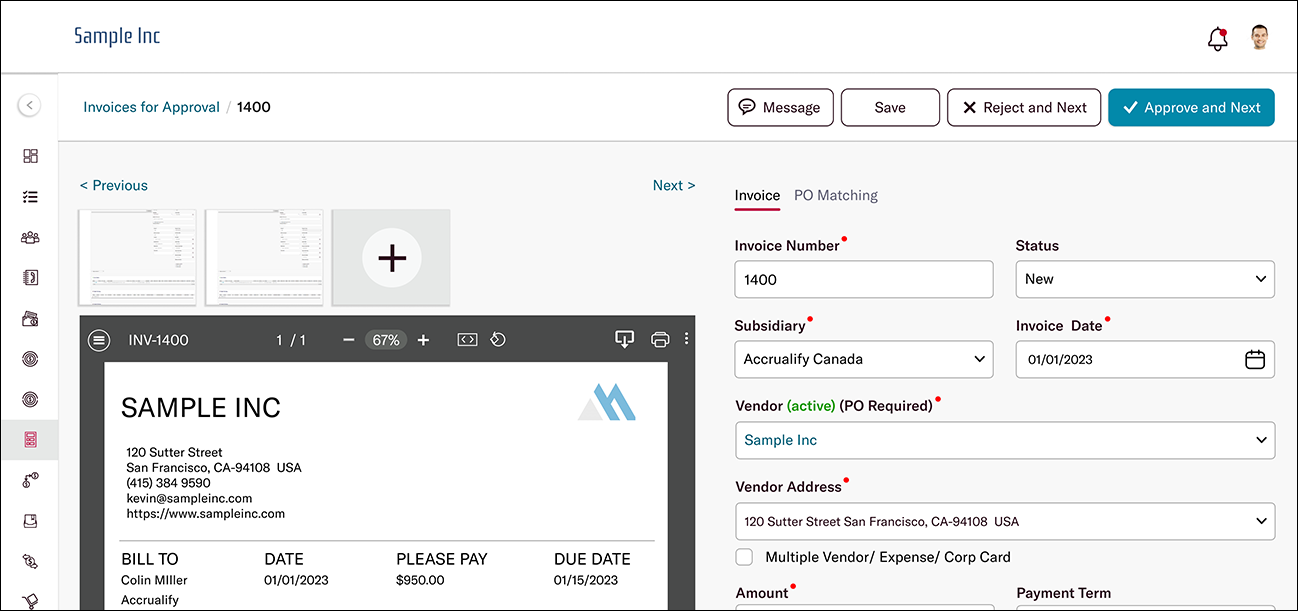Print the invoice document
This screenshot has width=1298, height=611.
(659, 339)
